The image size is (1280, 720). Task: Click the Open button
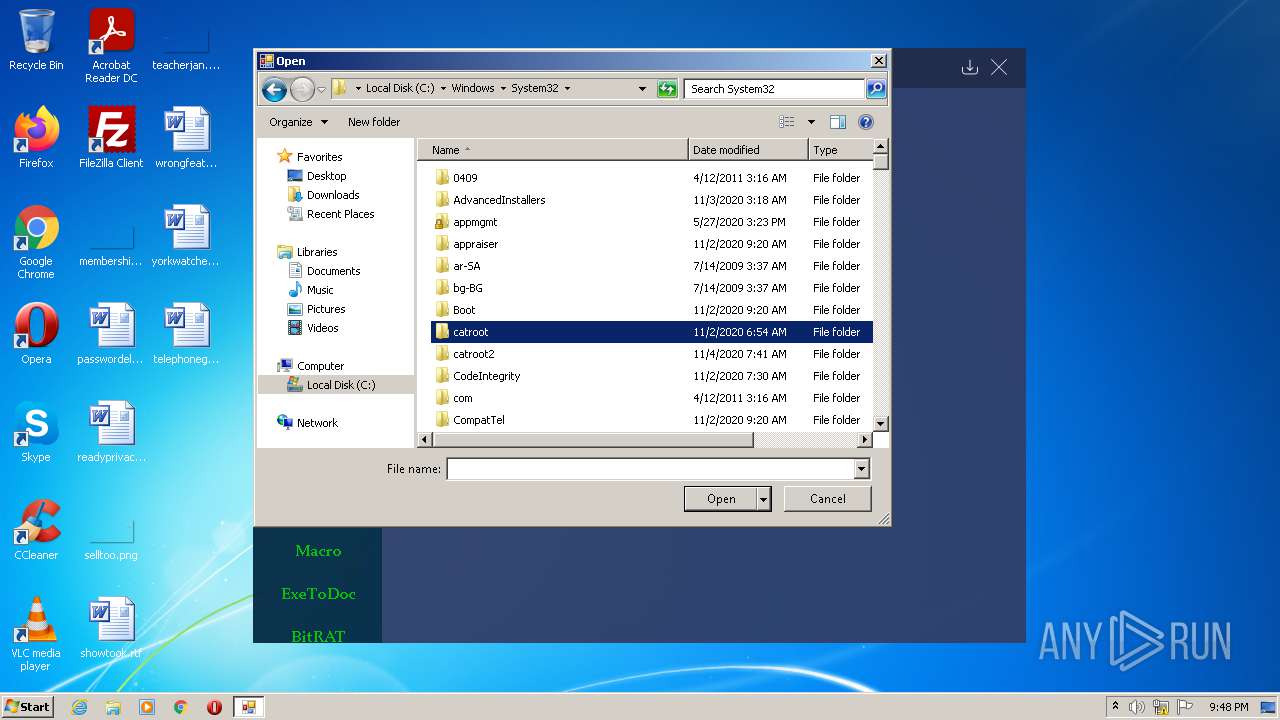(x=721, y=499)
